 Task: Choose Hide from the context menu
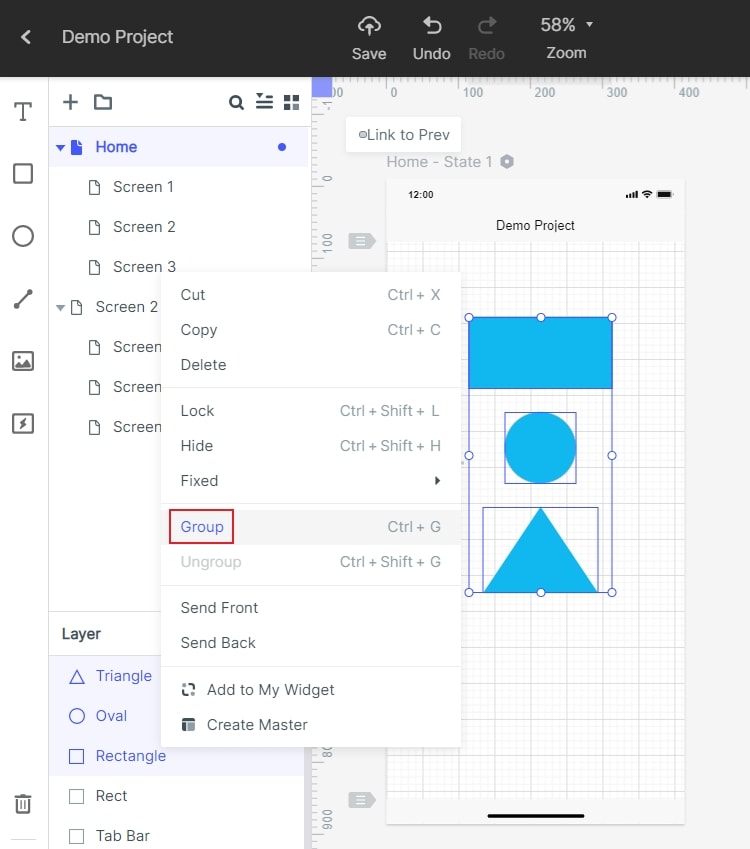coord(311,446)
